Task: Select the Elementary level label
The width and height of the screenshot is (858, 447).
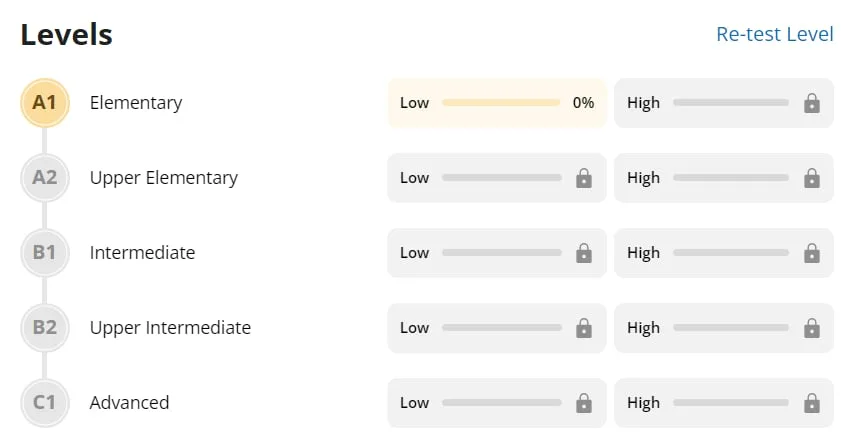Action: (x=136, y=103)
